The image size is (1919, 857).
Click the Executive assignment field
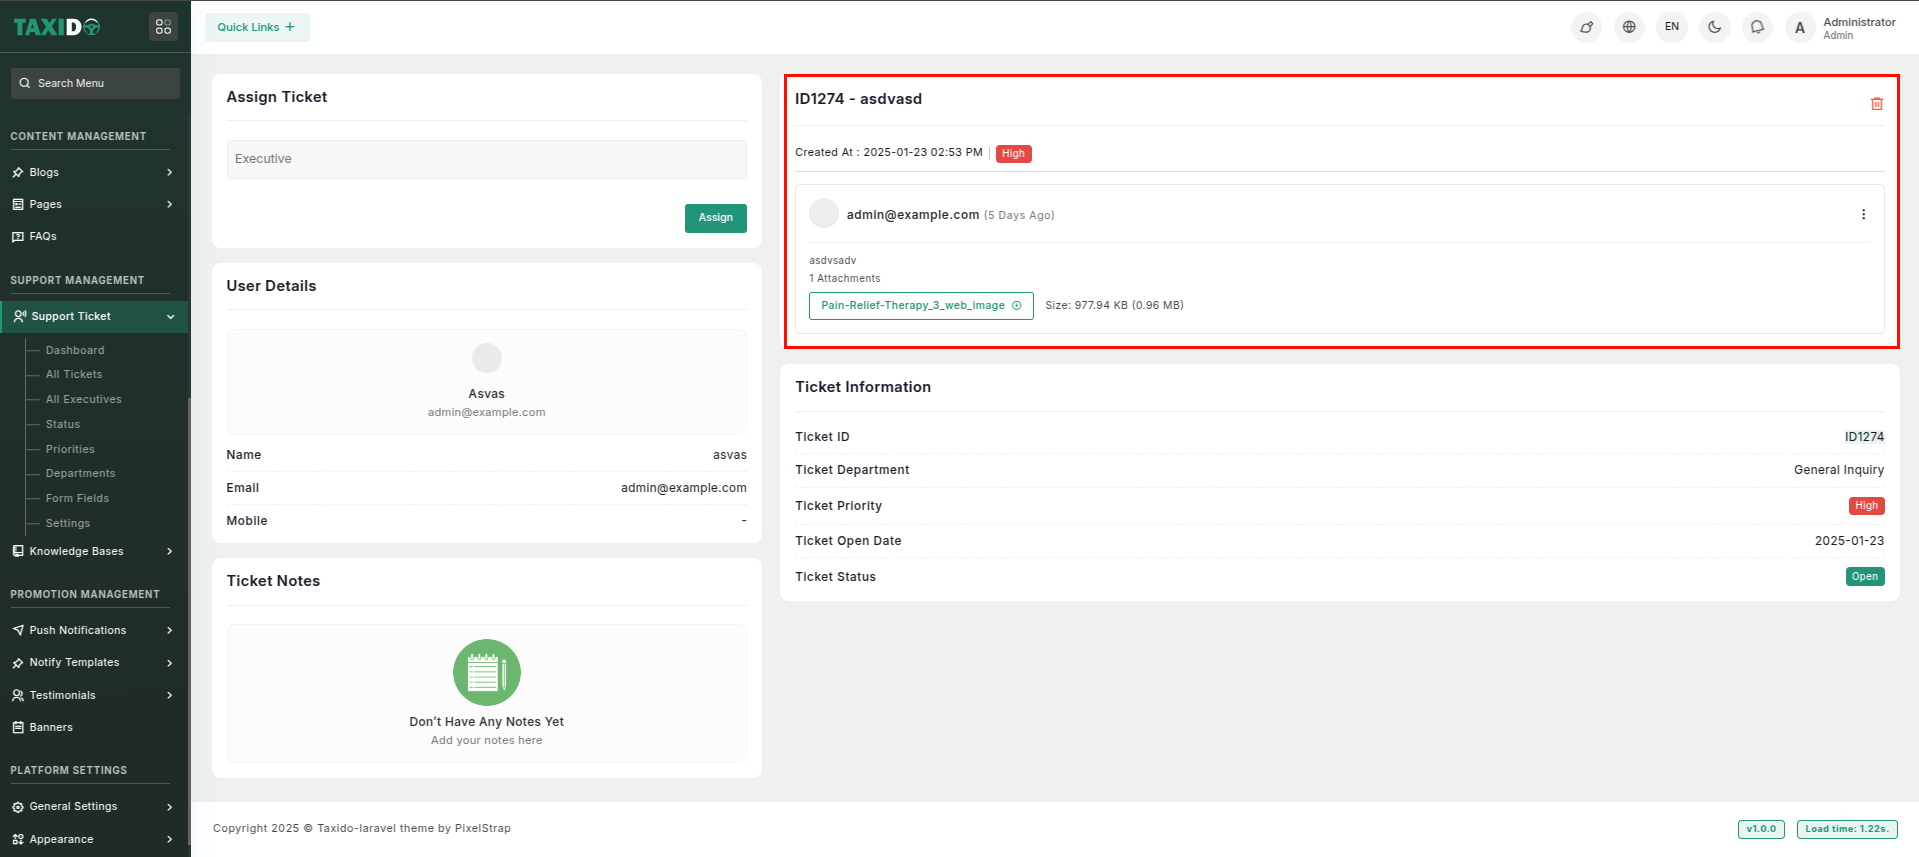486,159
